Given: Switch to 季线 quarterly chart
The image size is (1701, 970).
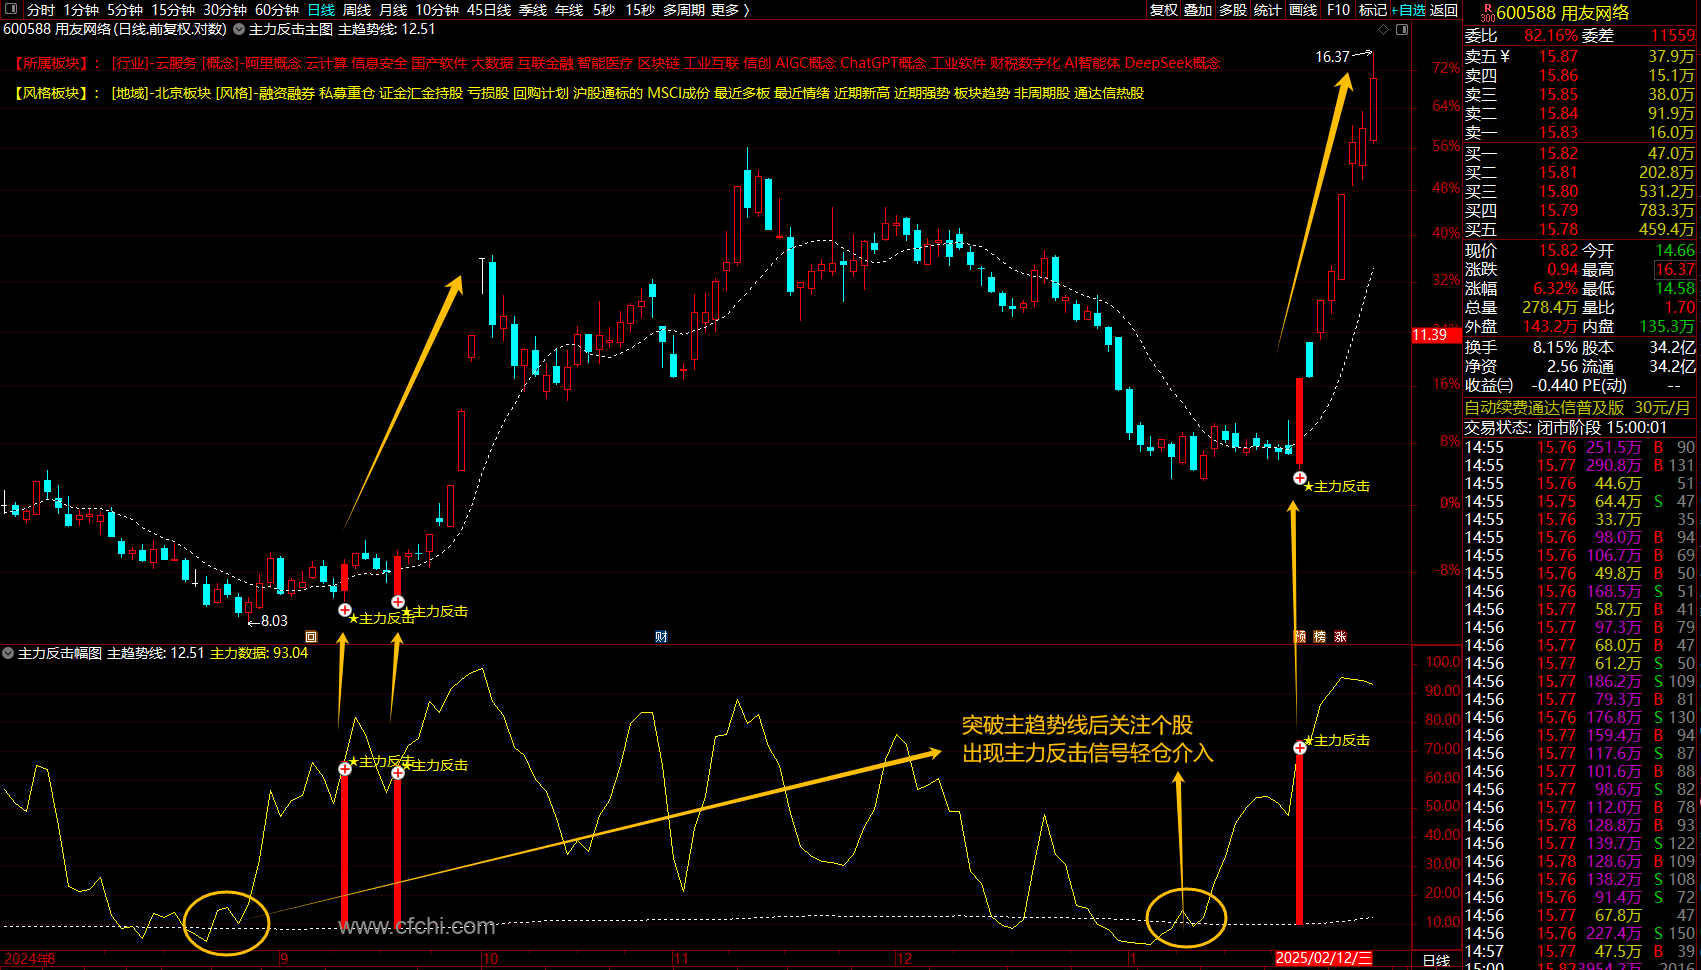Looking at the screenshot, I should tap(533, 10).
